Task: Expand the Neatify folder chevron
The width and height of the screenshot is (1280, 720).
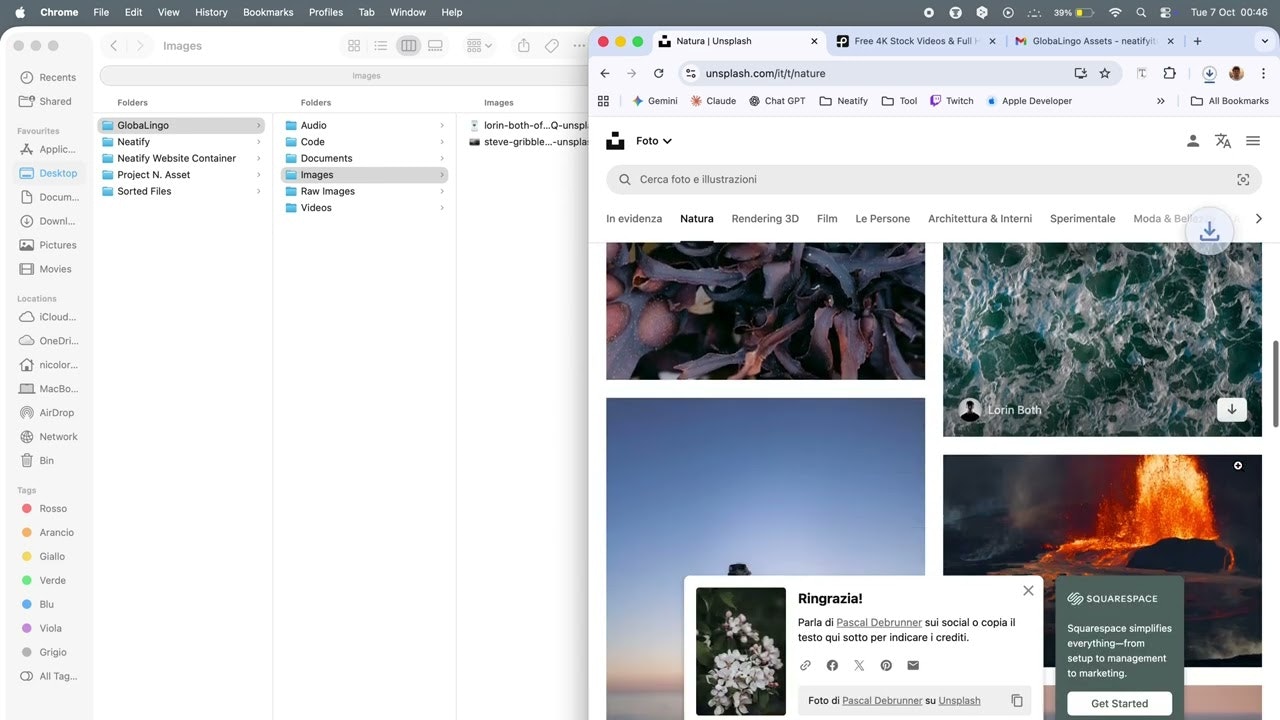Action: click(x=259, y=141)
